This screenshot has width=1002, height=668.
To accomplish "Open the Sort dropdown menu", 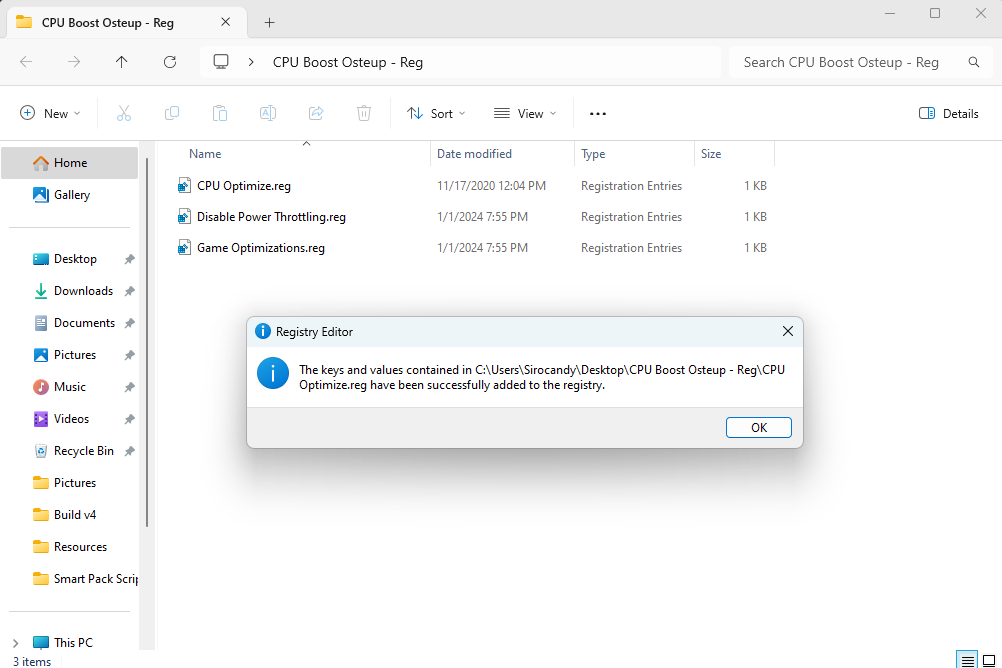I will coord(436,114).
